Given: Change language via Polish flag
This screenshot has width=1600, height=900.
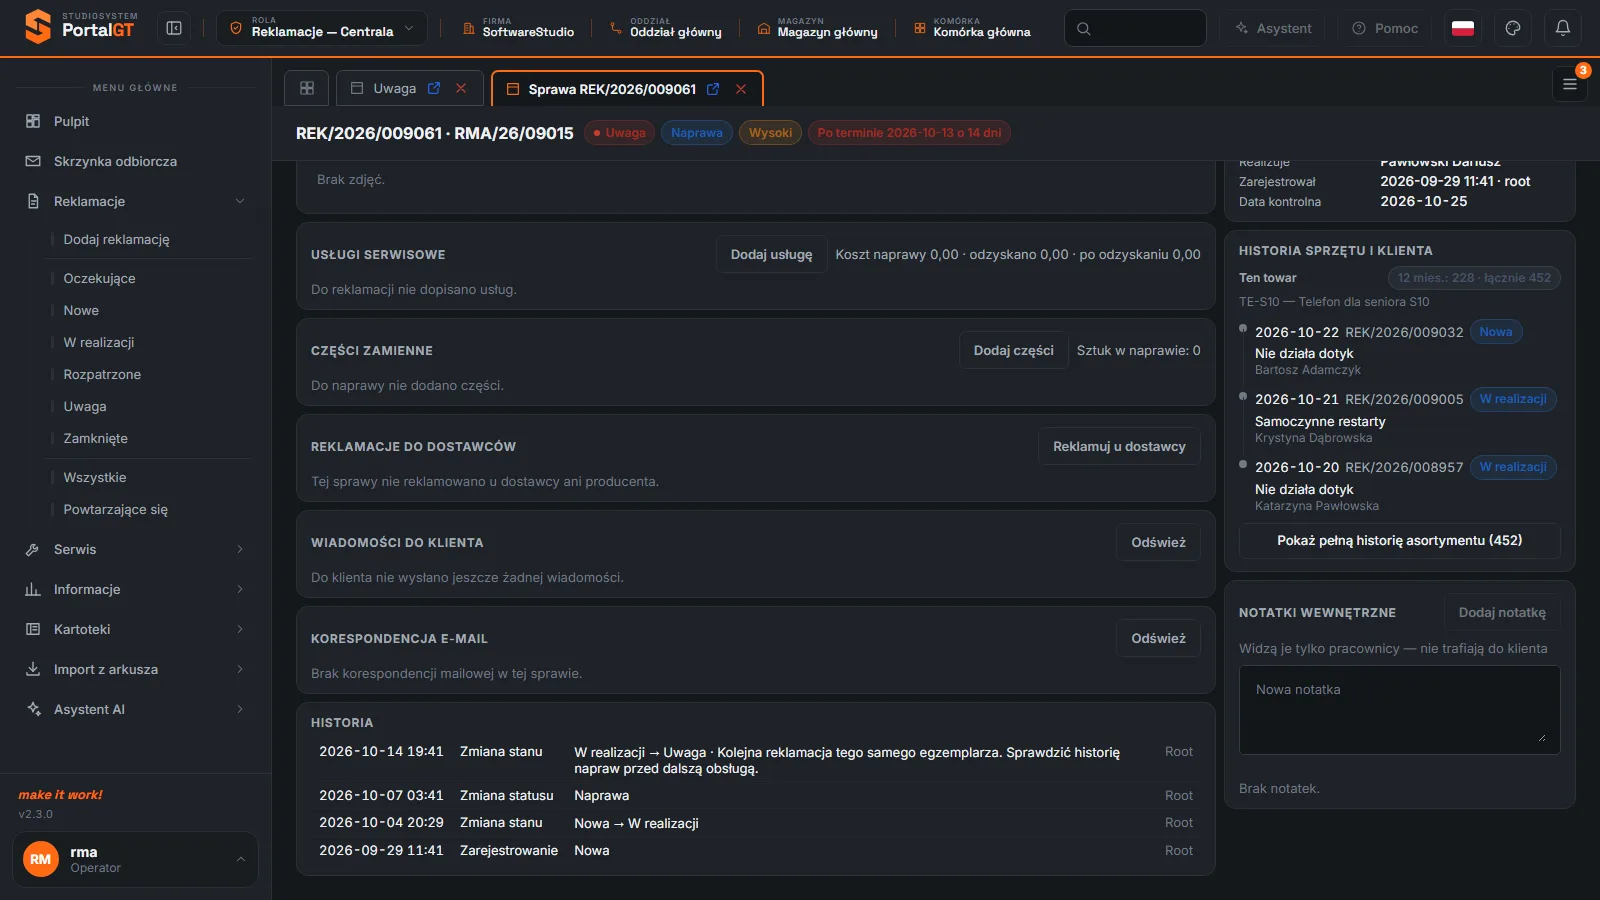Looking at the screenshot, I should [x=1463, y=28].
